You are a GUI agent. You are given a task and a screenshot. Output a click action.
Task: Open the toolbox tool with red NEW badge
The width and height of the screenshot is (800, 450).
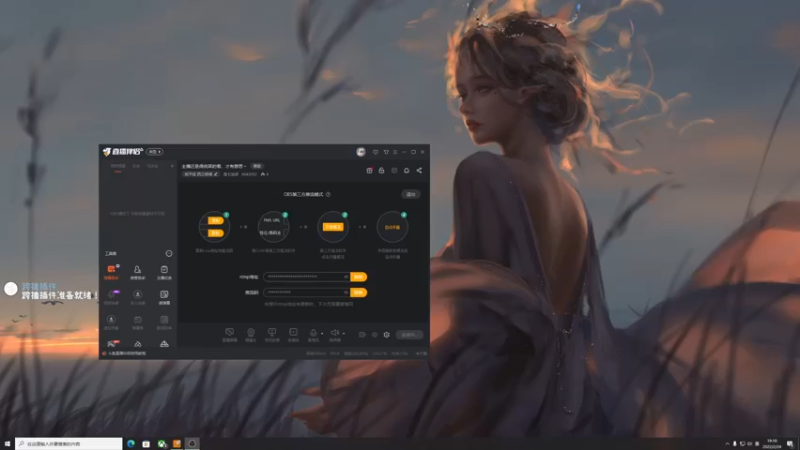click(111, 343)
